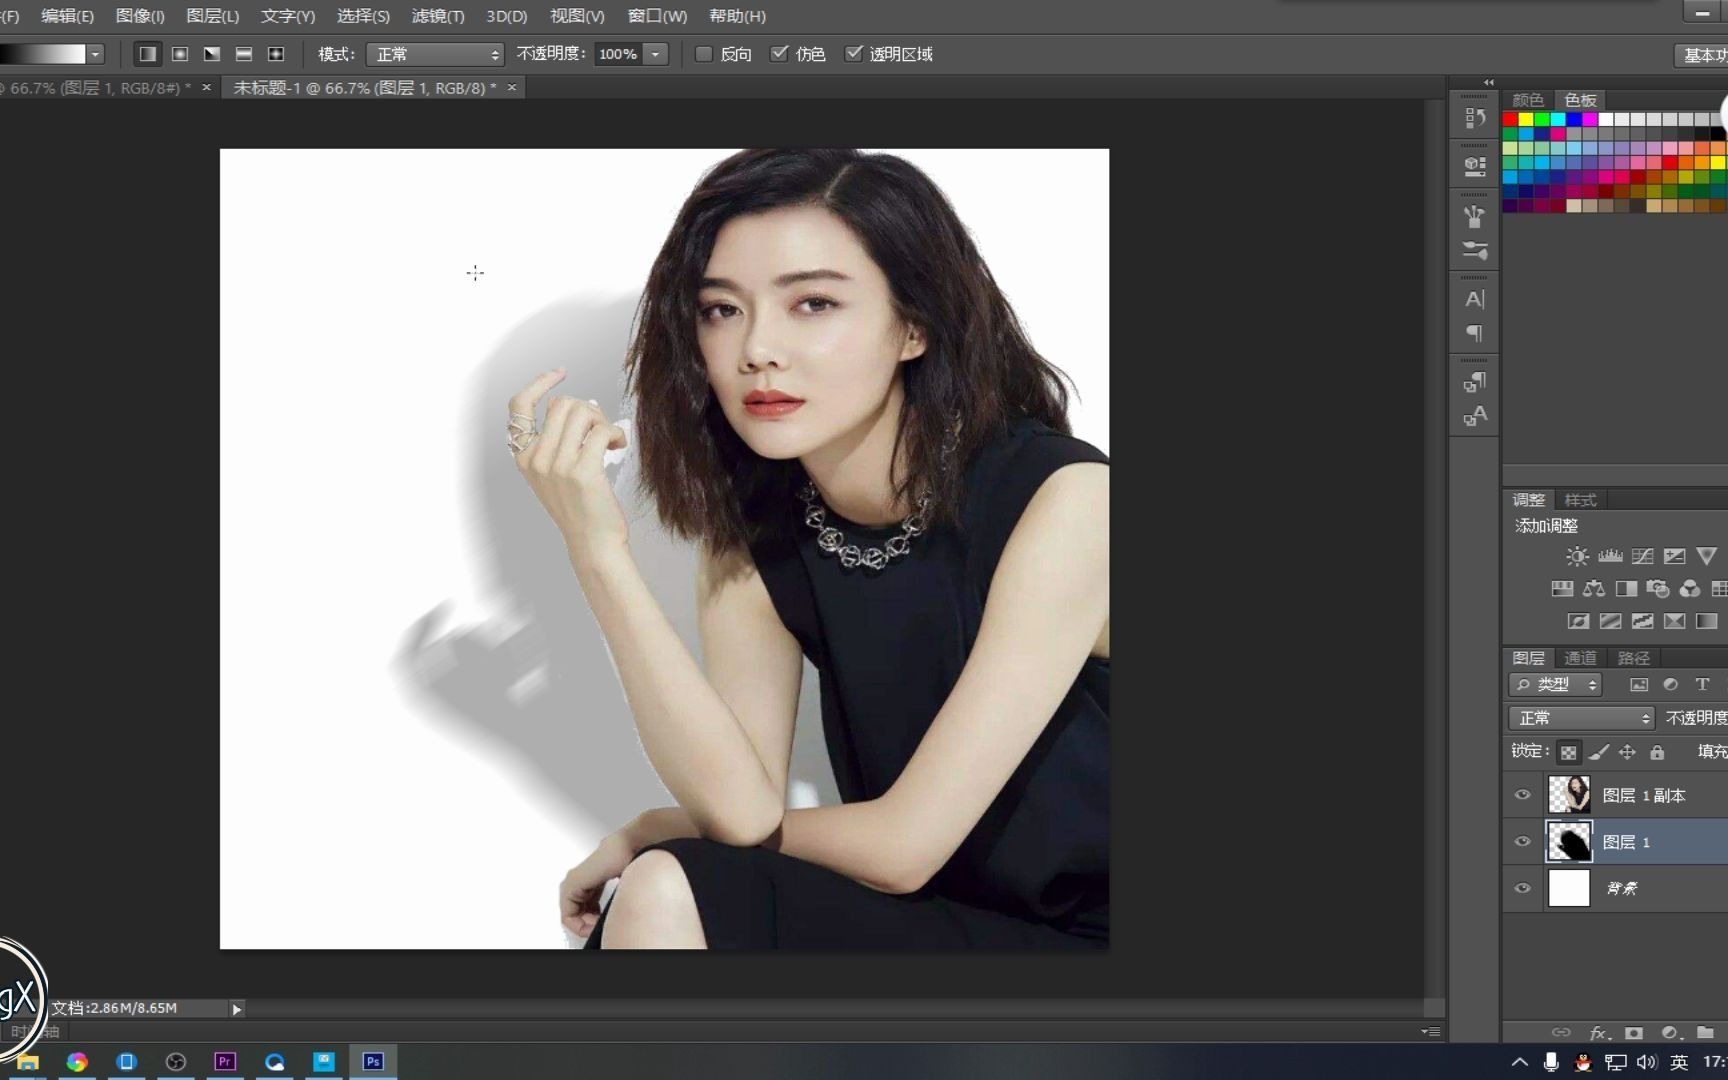The width and height of the screenshot is (1728, 1080).
Task: Create new fill or adjustment layer icon
Action: [x=1670, y=1033]
